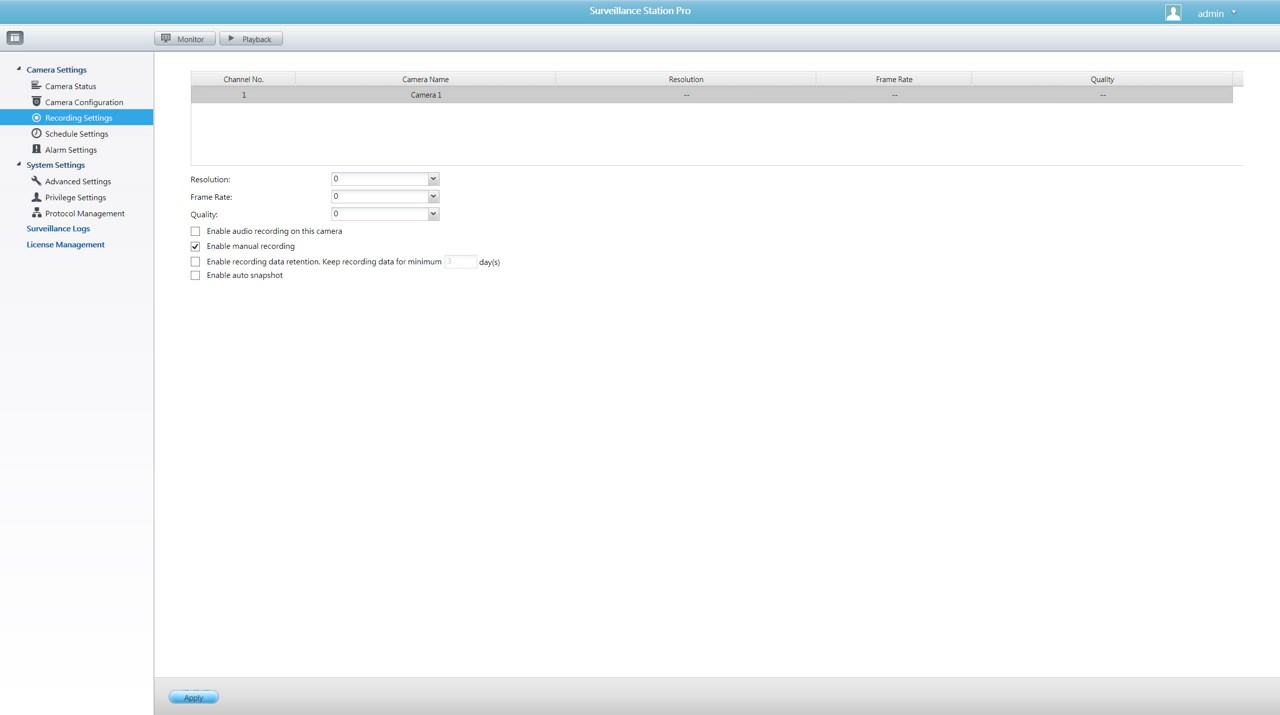
Task: Open Alarm Settings page
Action: [x=70, y=150]
